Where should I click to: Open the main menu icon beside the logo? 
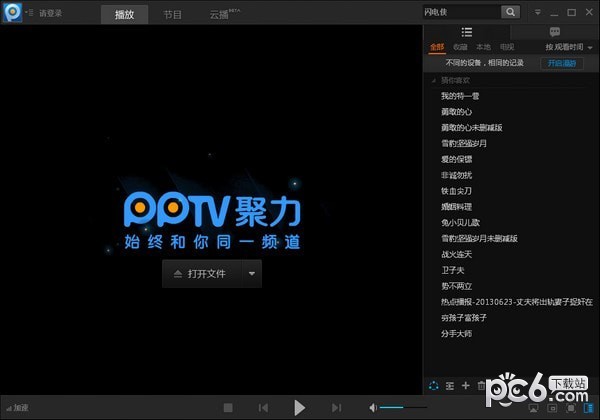[29, 13]
